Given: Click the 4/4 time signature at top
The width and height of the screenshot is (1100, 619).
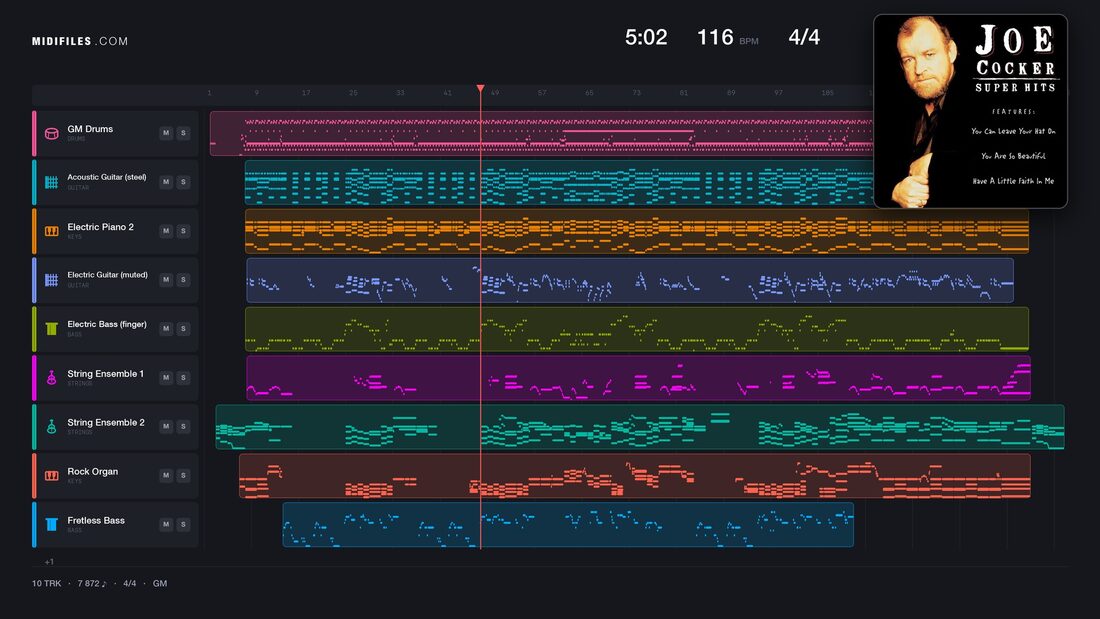Looking at the screenshot, I should click(x=804, y=37).
